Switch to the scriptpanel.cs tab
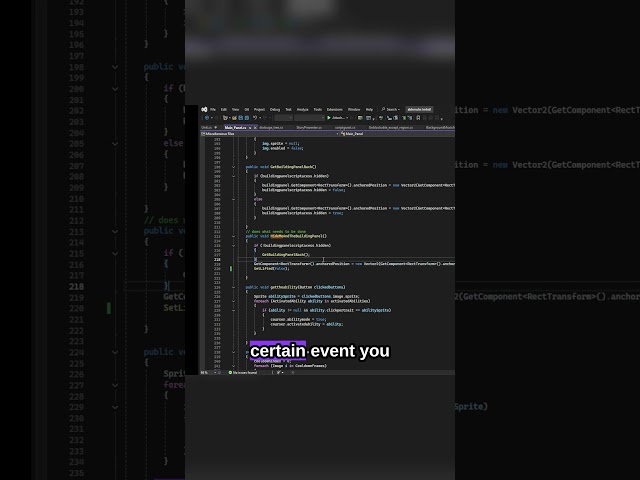Image resolution: width=640 pixels, height=480 pixels. tap(345, 128)
